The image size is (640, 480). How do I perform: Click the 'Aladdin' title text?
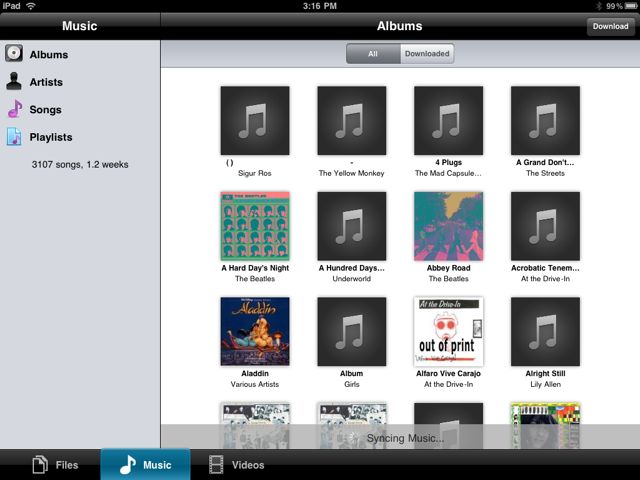tap(255, 373)
